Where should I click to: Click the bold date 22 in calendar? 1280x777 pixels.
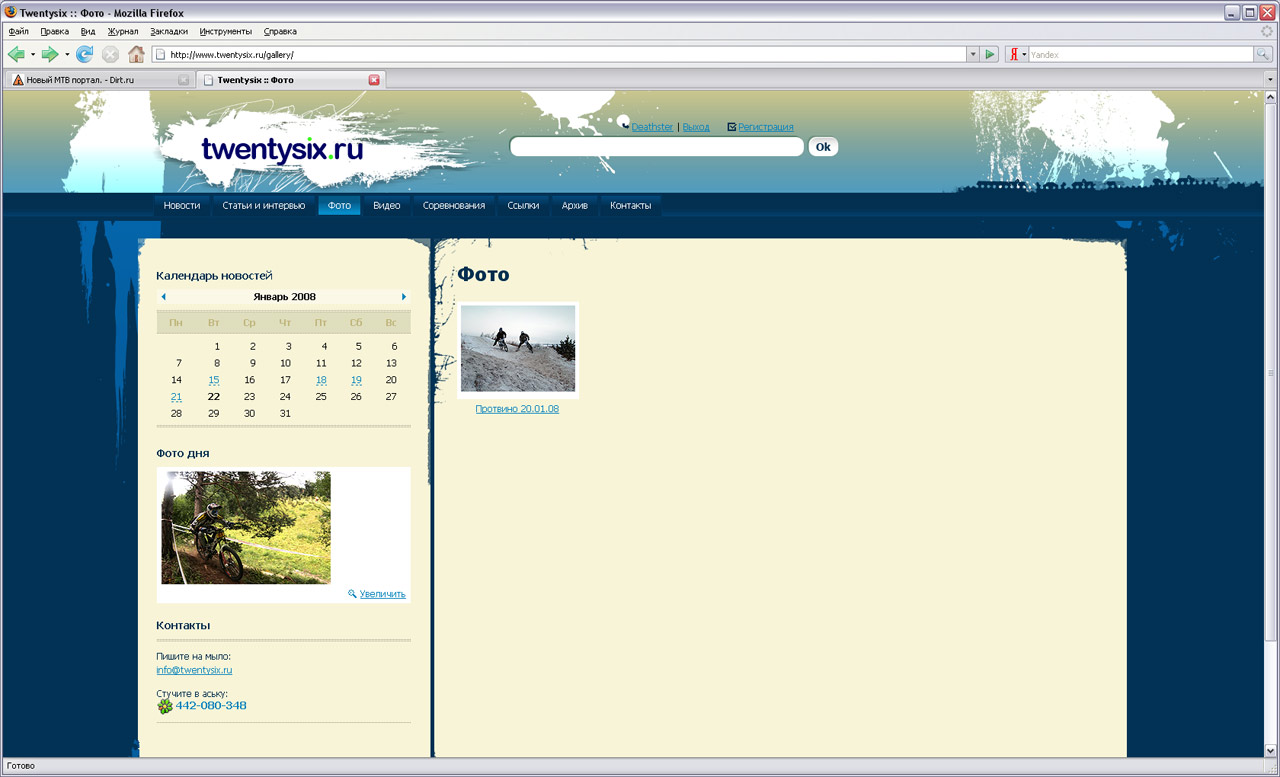click(x=214, y=397)
